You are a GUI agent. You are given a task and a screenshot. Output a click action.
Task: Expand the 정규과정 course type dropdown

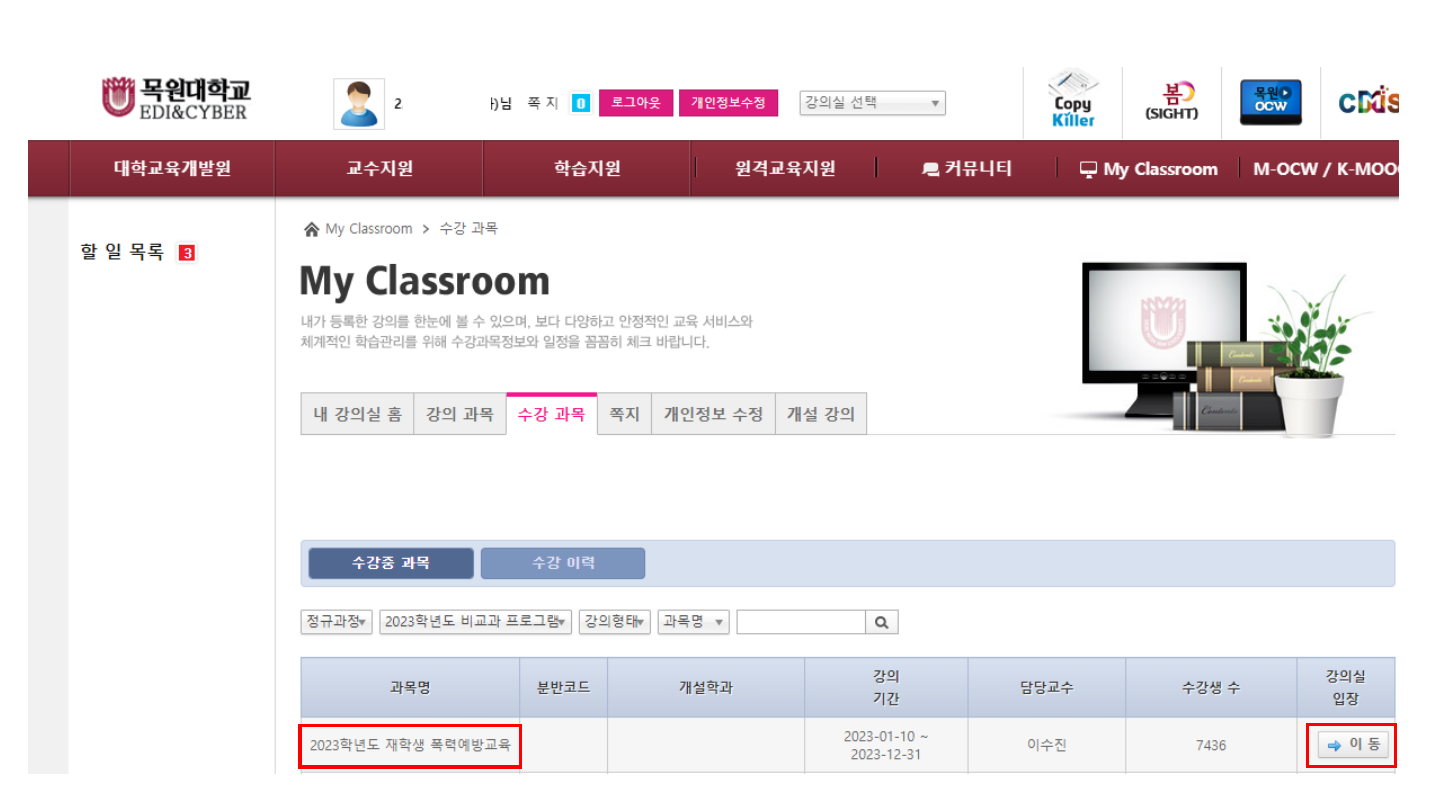point(336,622)
